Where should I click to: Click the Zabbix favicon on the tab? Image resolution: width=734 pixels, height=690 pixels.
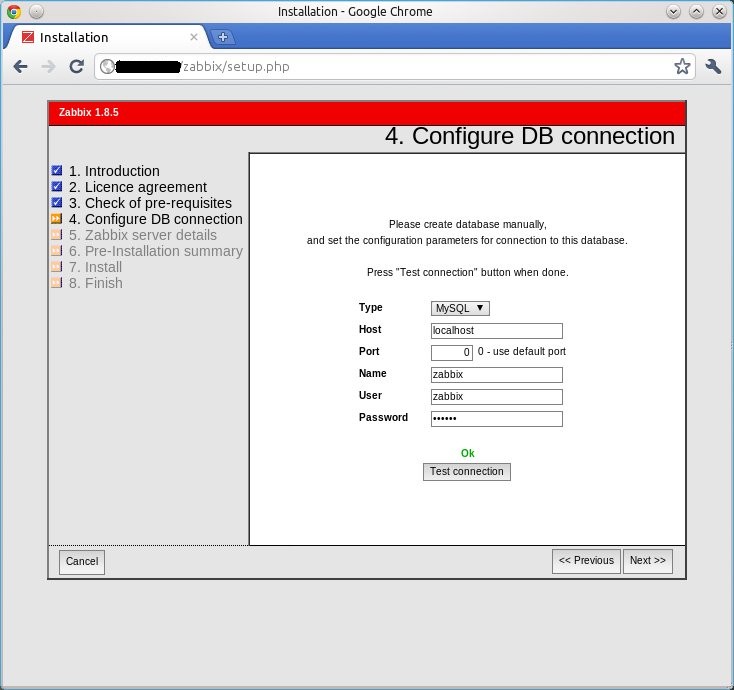[28, 37]
